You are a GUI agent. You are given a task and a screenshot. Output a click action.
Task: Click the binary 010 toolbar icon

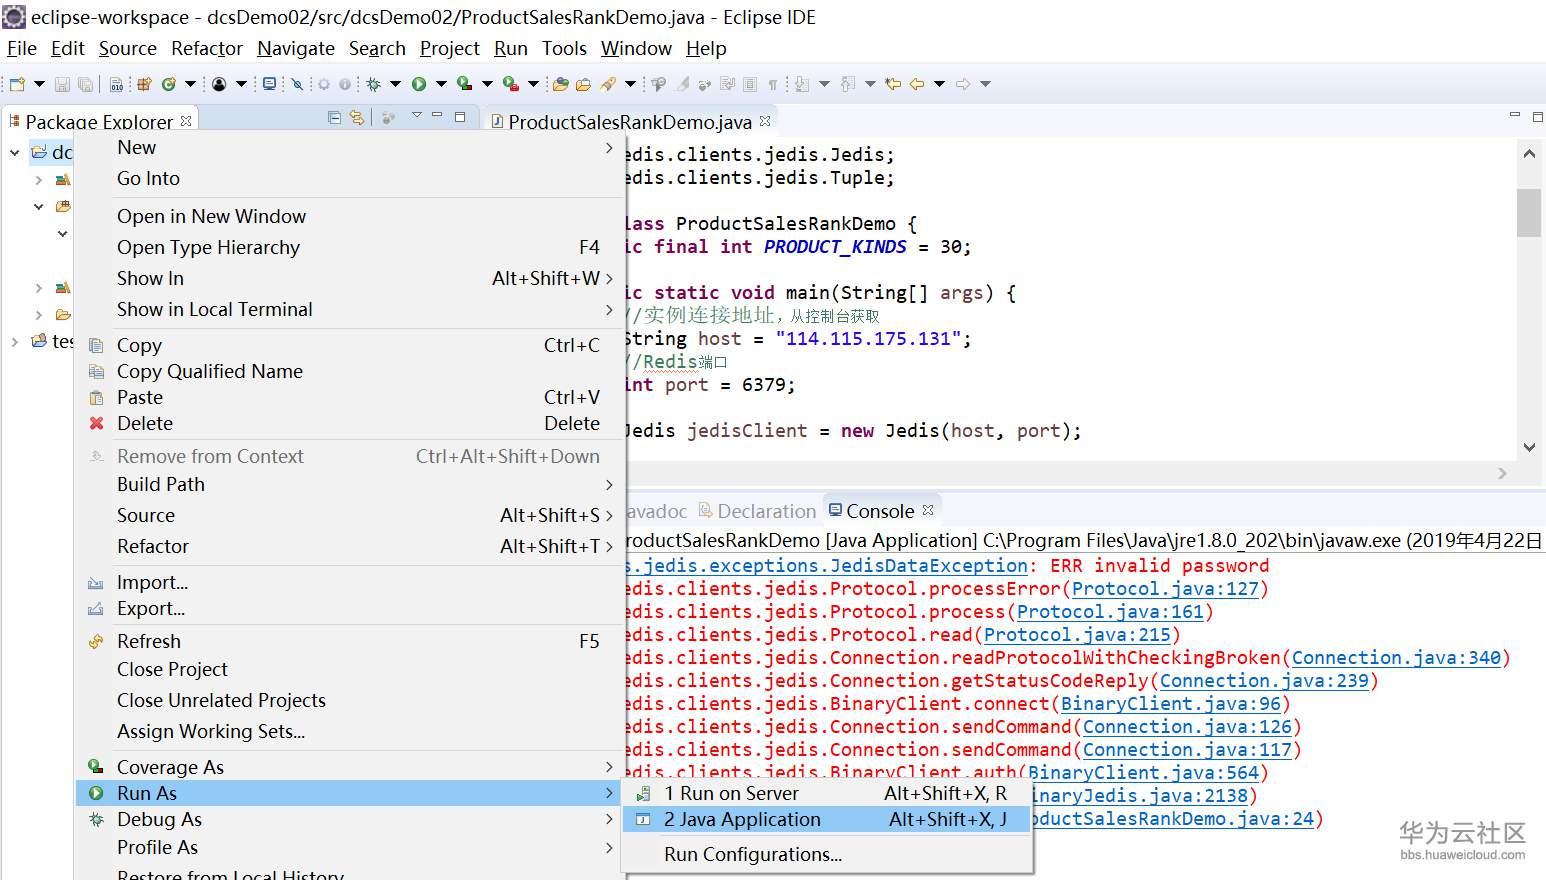[x=117, y=84]
